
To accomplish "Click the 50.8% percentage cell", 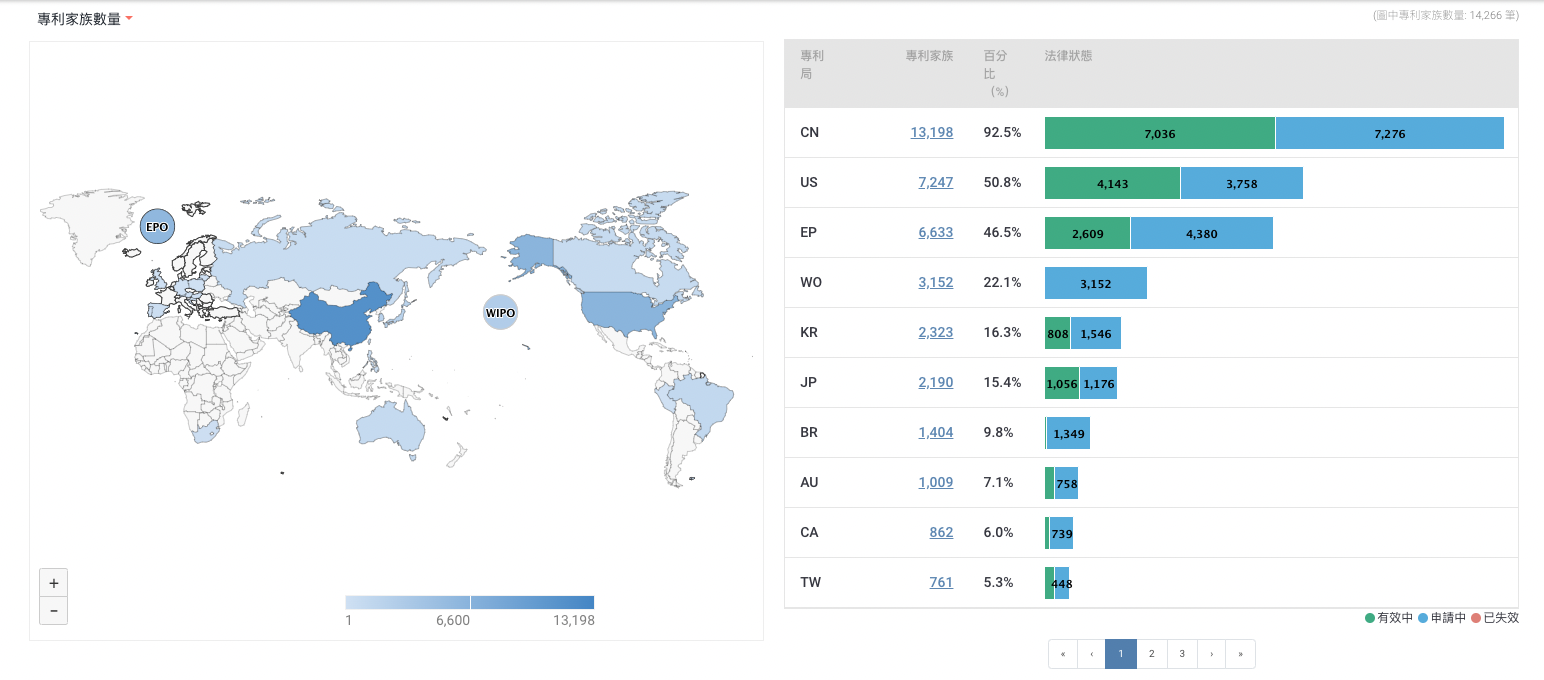I will [x=1002, y=182].
